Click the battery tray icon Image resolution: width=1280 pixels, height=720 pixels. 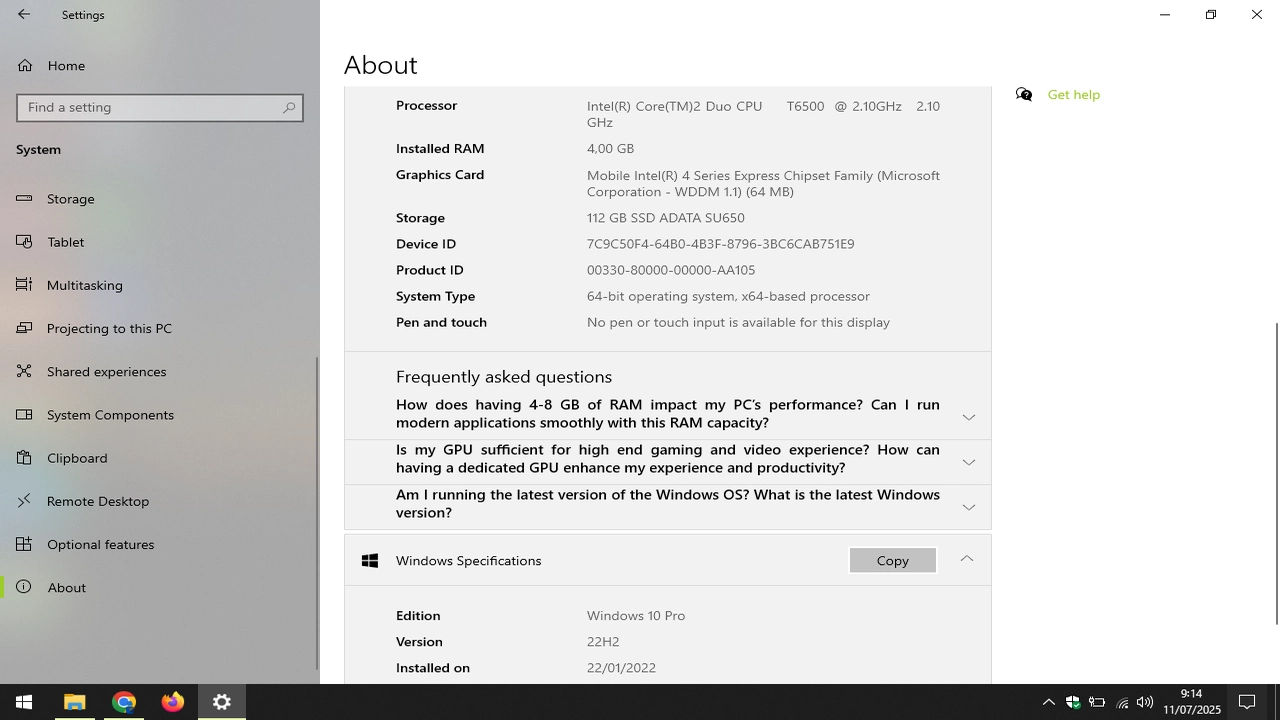coord(1097,702)
